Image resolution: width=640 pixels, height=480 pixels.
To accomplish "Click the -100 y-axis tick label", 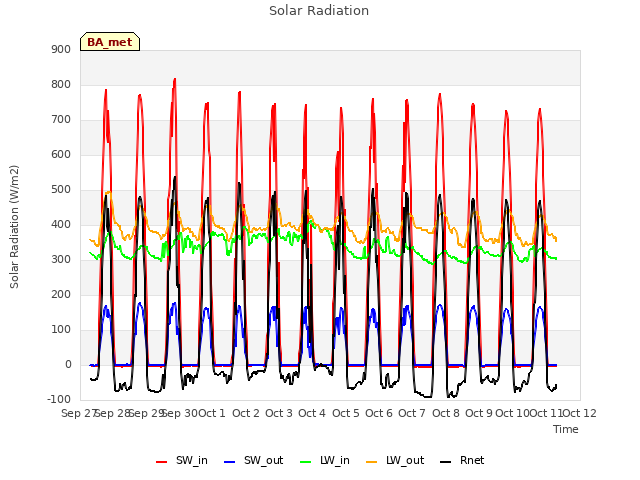I will (x=59, y=400).
